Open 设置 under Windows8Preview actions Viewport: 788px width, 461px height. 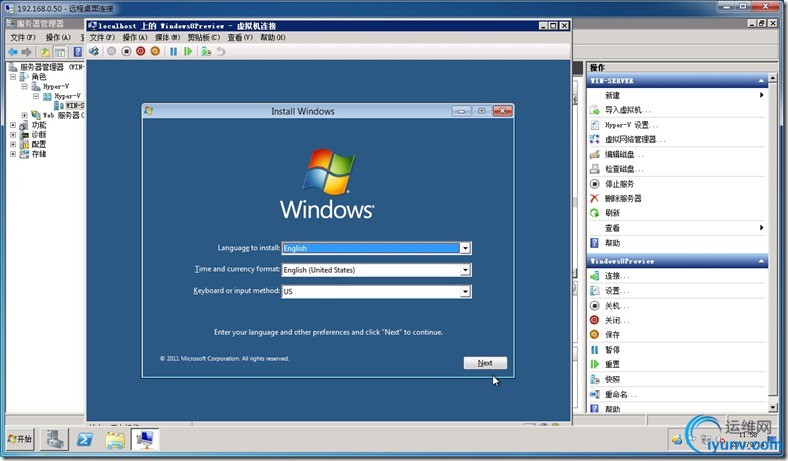617,291
